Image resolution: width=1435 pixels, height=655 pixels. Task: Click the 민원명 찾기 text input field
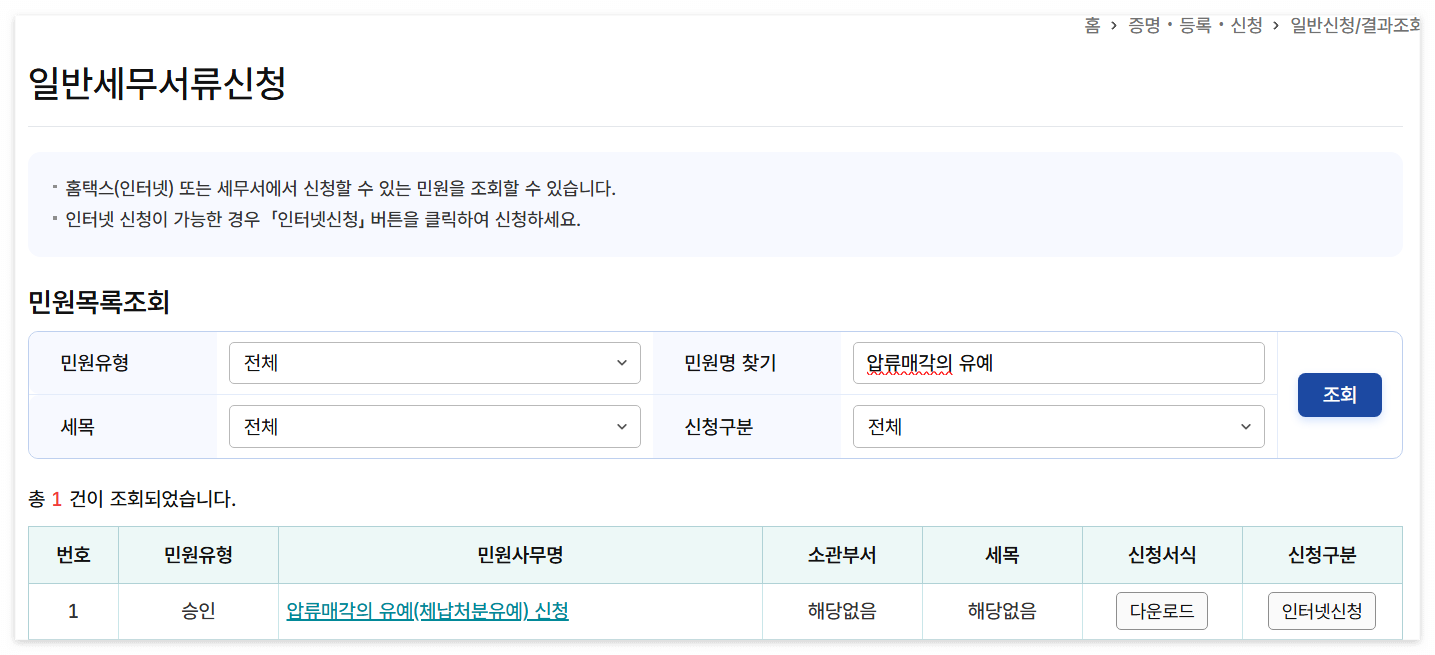pyautogui.click(x=1058, y=362)
